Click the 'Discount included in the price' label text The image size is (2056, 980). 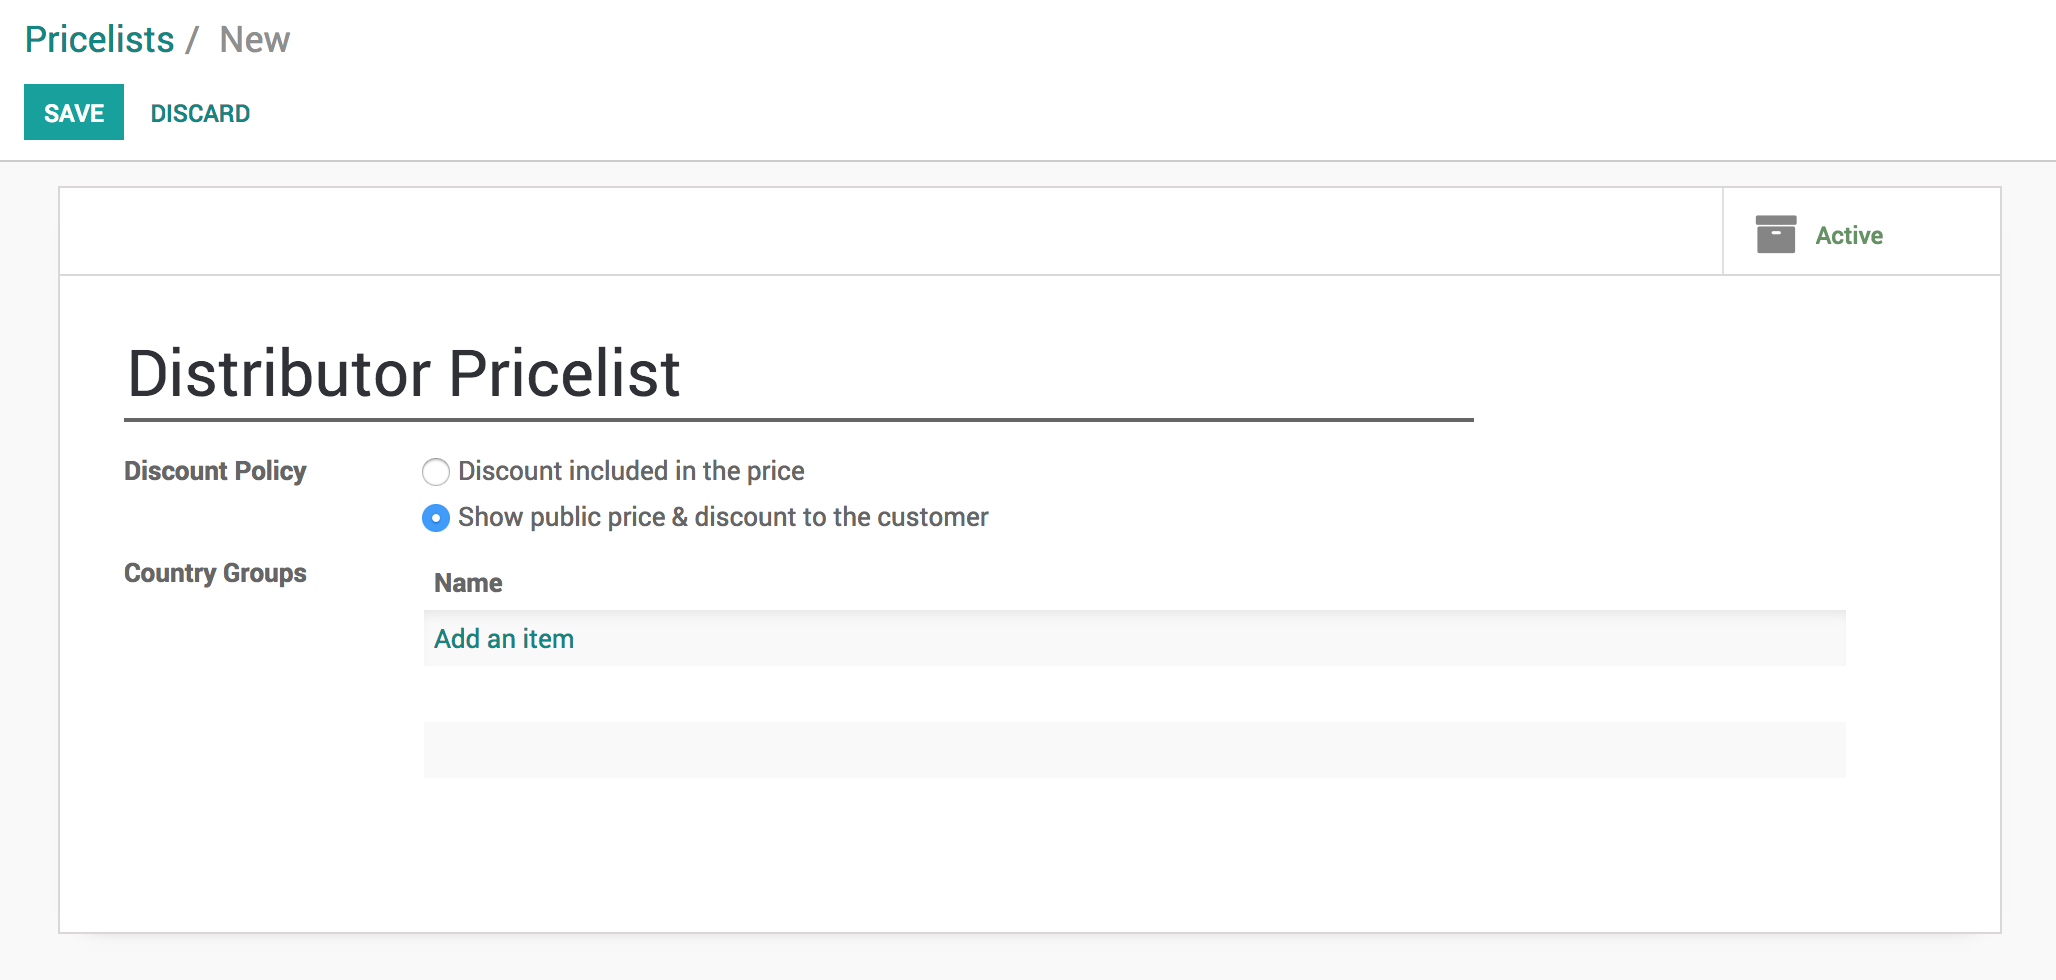631,471
